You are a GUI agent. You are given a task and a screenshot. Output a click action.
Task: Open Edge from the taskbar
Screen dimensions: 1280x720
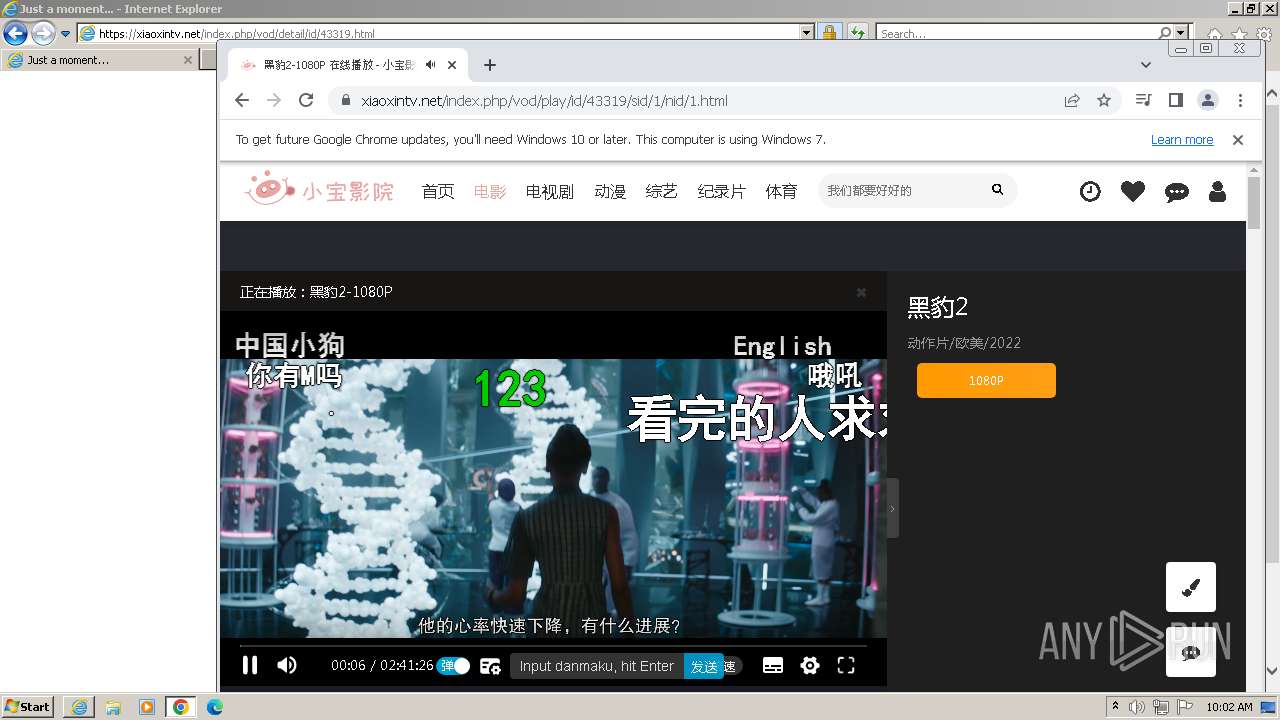pyautogui.click(x=215, y=707)
